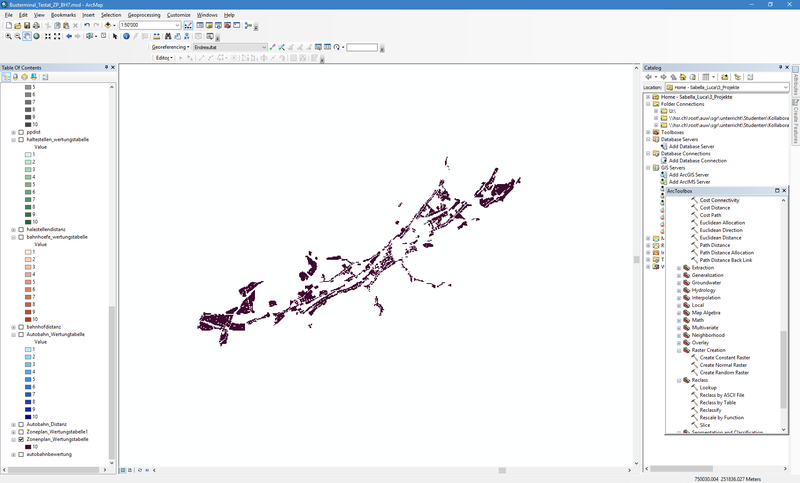The image size is (800, 483).
Task: Open the Bookmarks menu
Action: [63, 15]
